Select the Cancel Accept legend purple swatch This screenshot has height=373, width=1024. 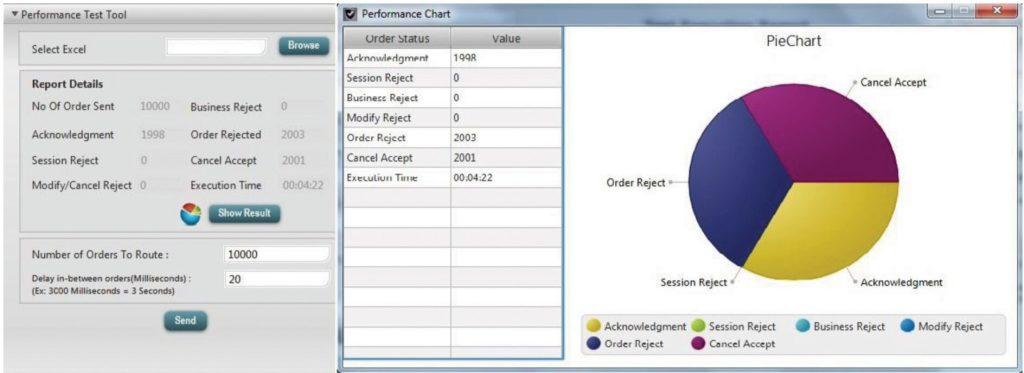[698, 344]
